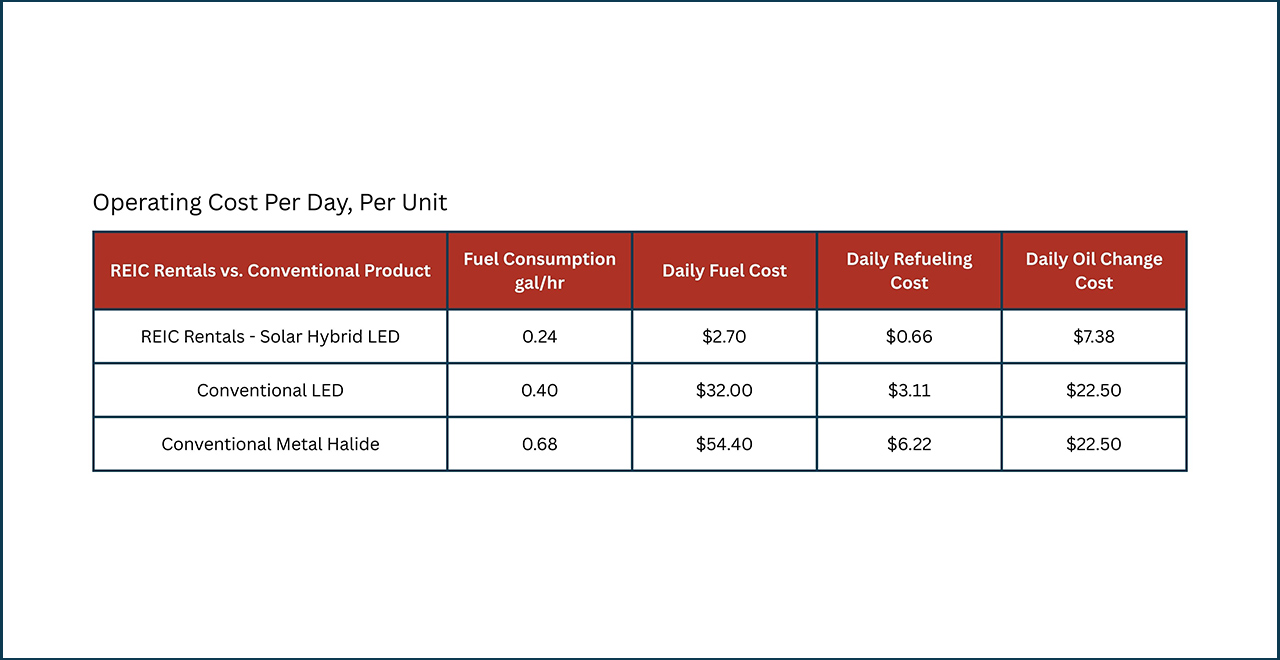Image resolution: width=1280 pixels, height=660 pixels.
Task: Select the 0.68 fuel consumption cell
Action: click(540, 444)
